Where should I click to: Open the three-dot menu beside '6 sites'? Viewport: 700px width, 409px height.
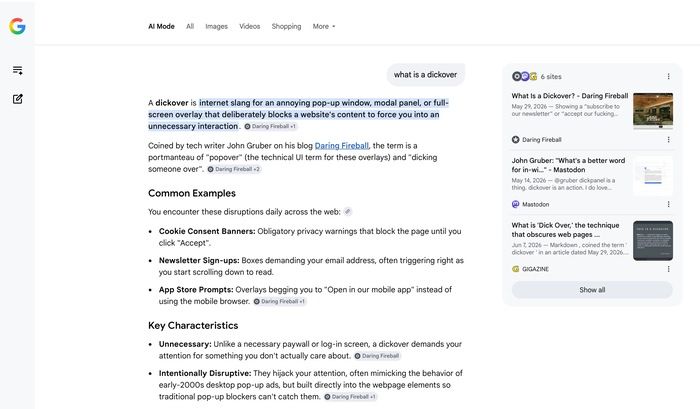tap(668, 76)
